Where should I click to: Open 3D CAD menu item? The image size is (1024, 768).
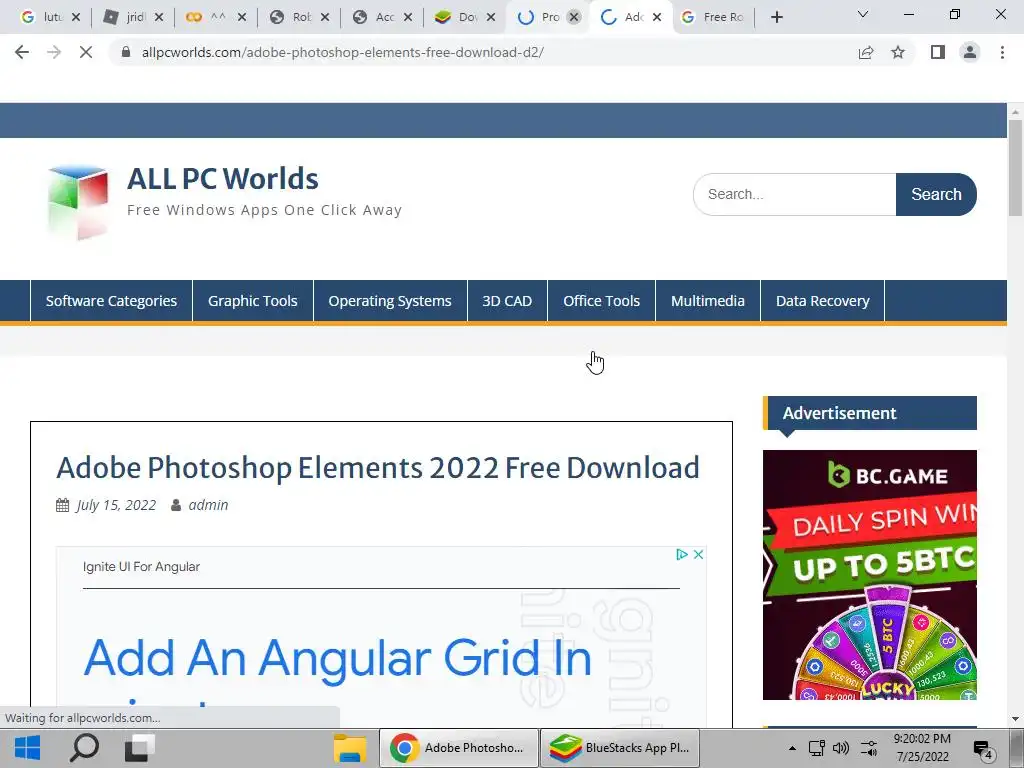coord(507,301)
